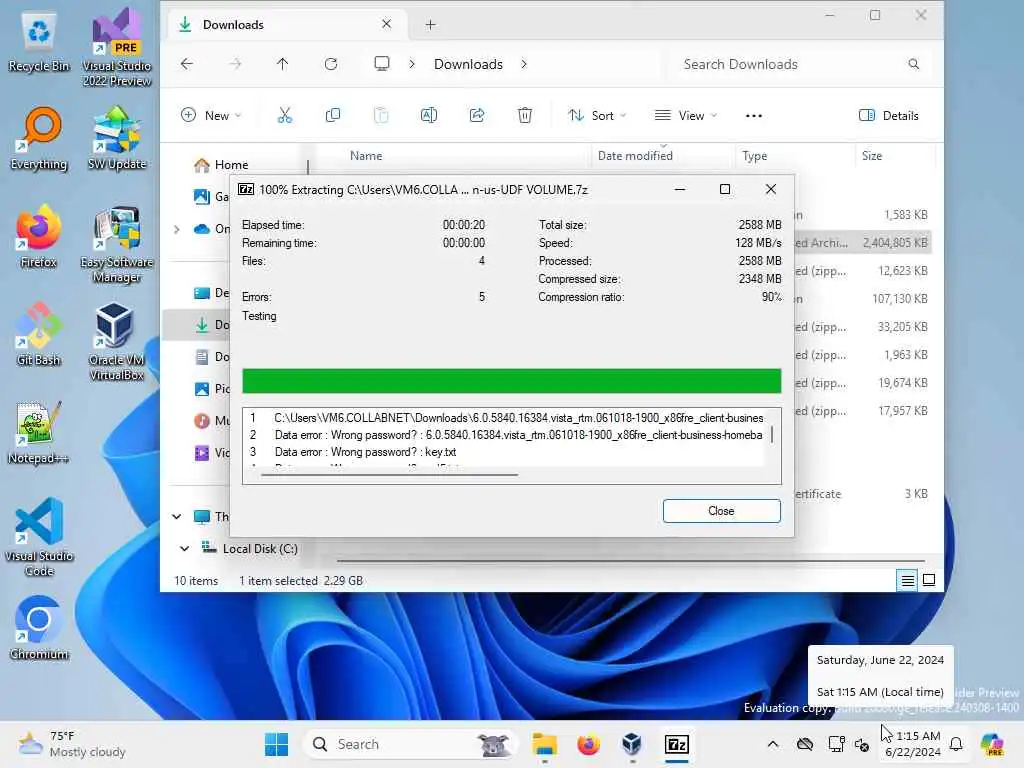Click the search magnifier in Search Downloads
Image resolution: width=1024 pixels, height=768 pixels.
tap(914, 64)
